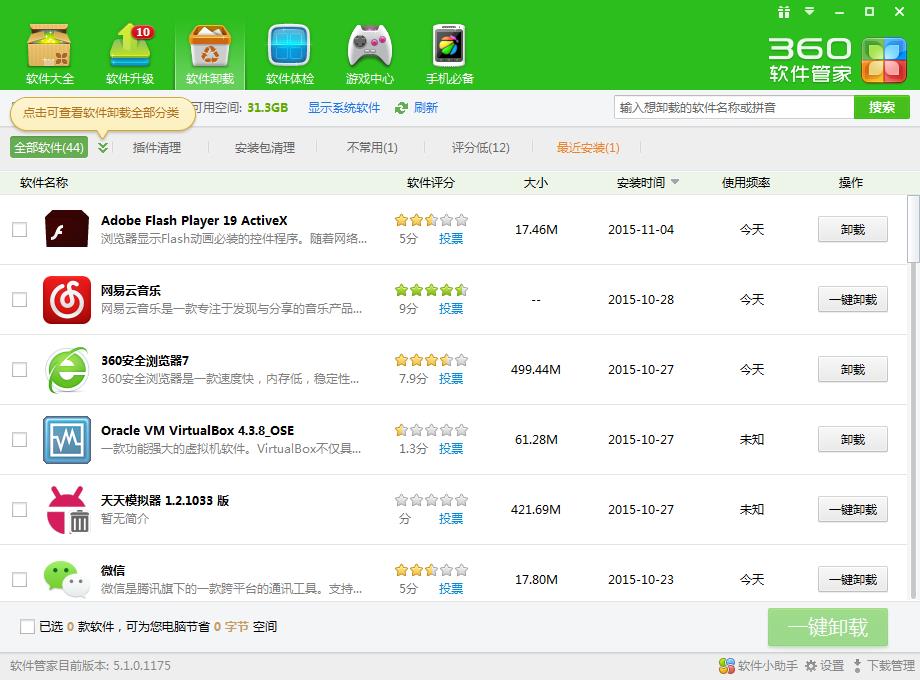920x680 pixels.
Task: Click 卸载 for Oracle VM VirtualBox
Action: tap(853, 439)
